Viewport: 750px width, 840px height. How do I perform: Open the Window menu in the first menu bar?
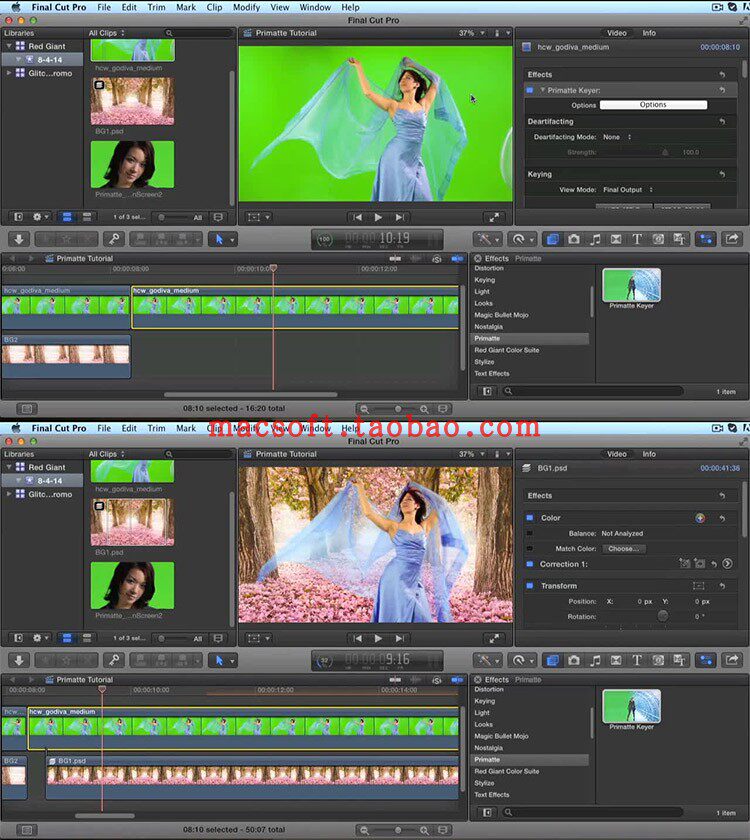(315, 7)
